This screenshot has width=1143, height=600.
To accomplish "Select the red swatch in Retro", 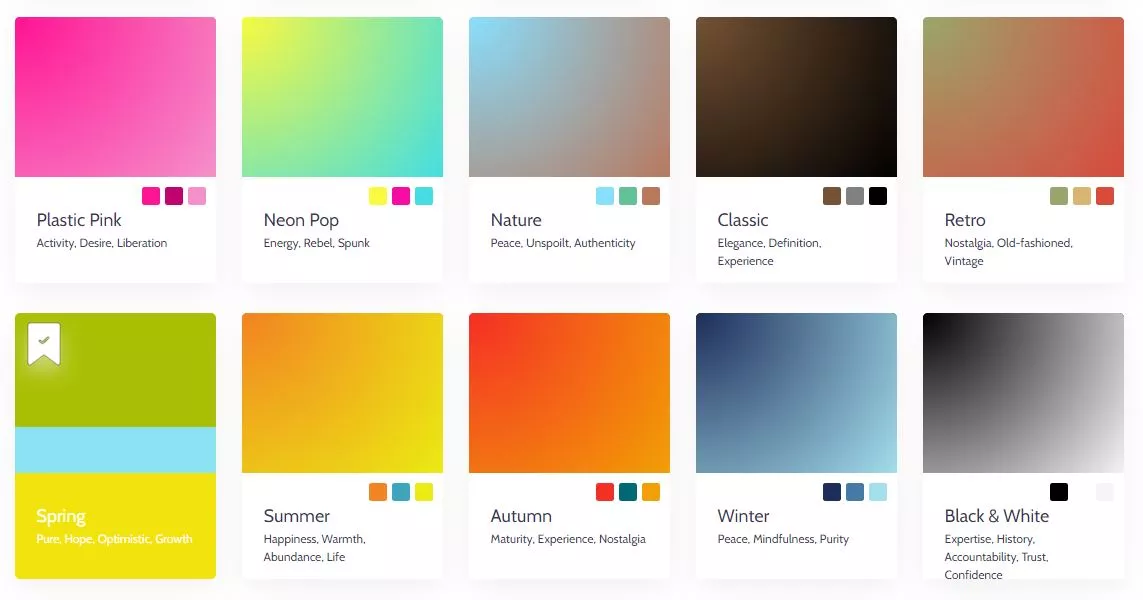I will 1105,196.
